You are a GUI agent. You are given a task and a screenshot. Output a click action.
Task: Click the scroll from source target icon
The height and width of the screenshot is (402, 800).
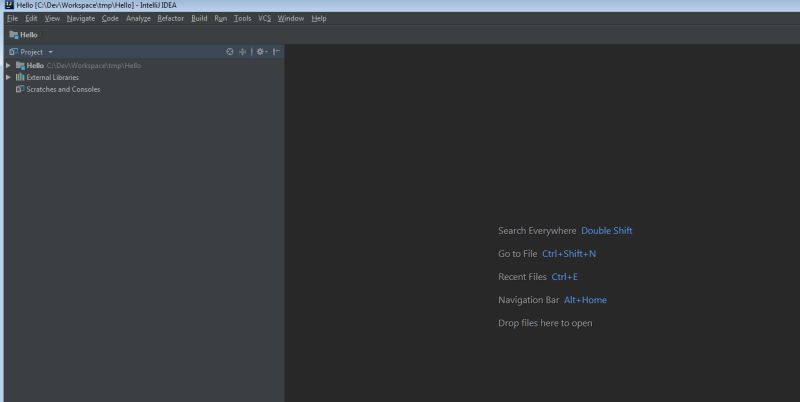pos(230,52)
